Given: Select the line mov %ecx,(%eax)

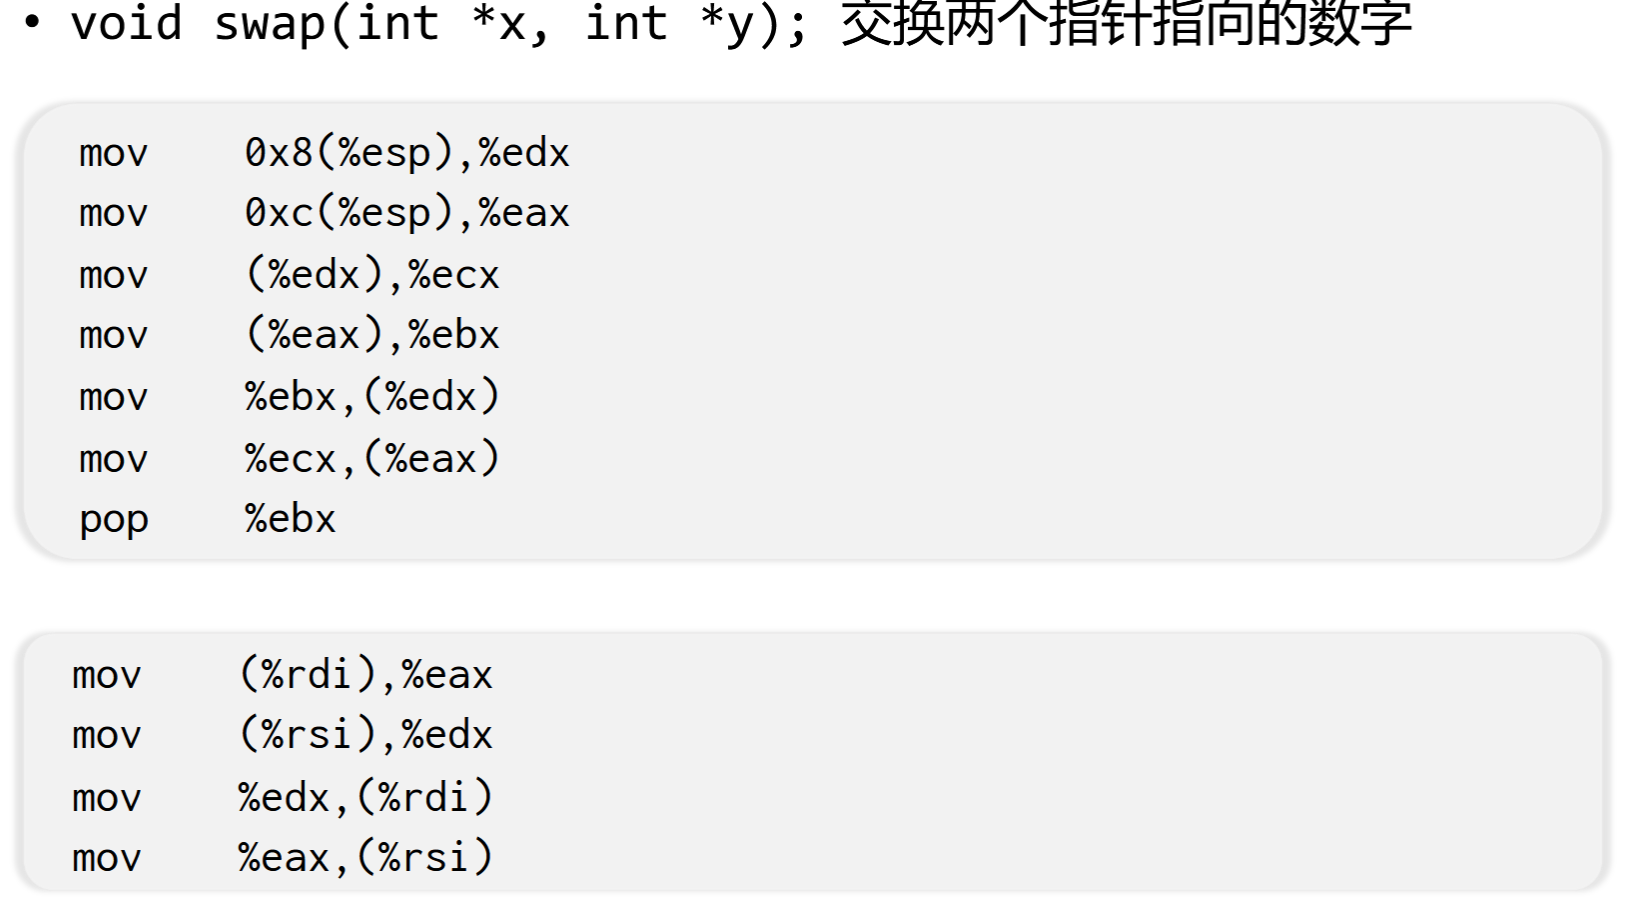Looking at the screenshot, I should click(289, 459).
